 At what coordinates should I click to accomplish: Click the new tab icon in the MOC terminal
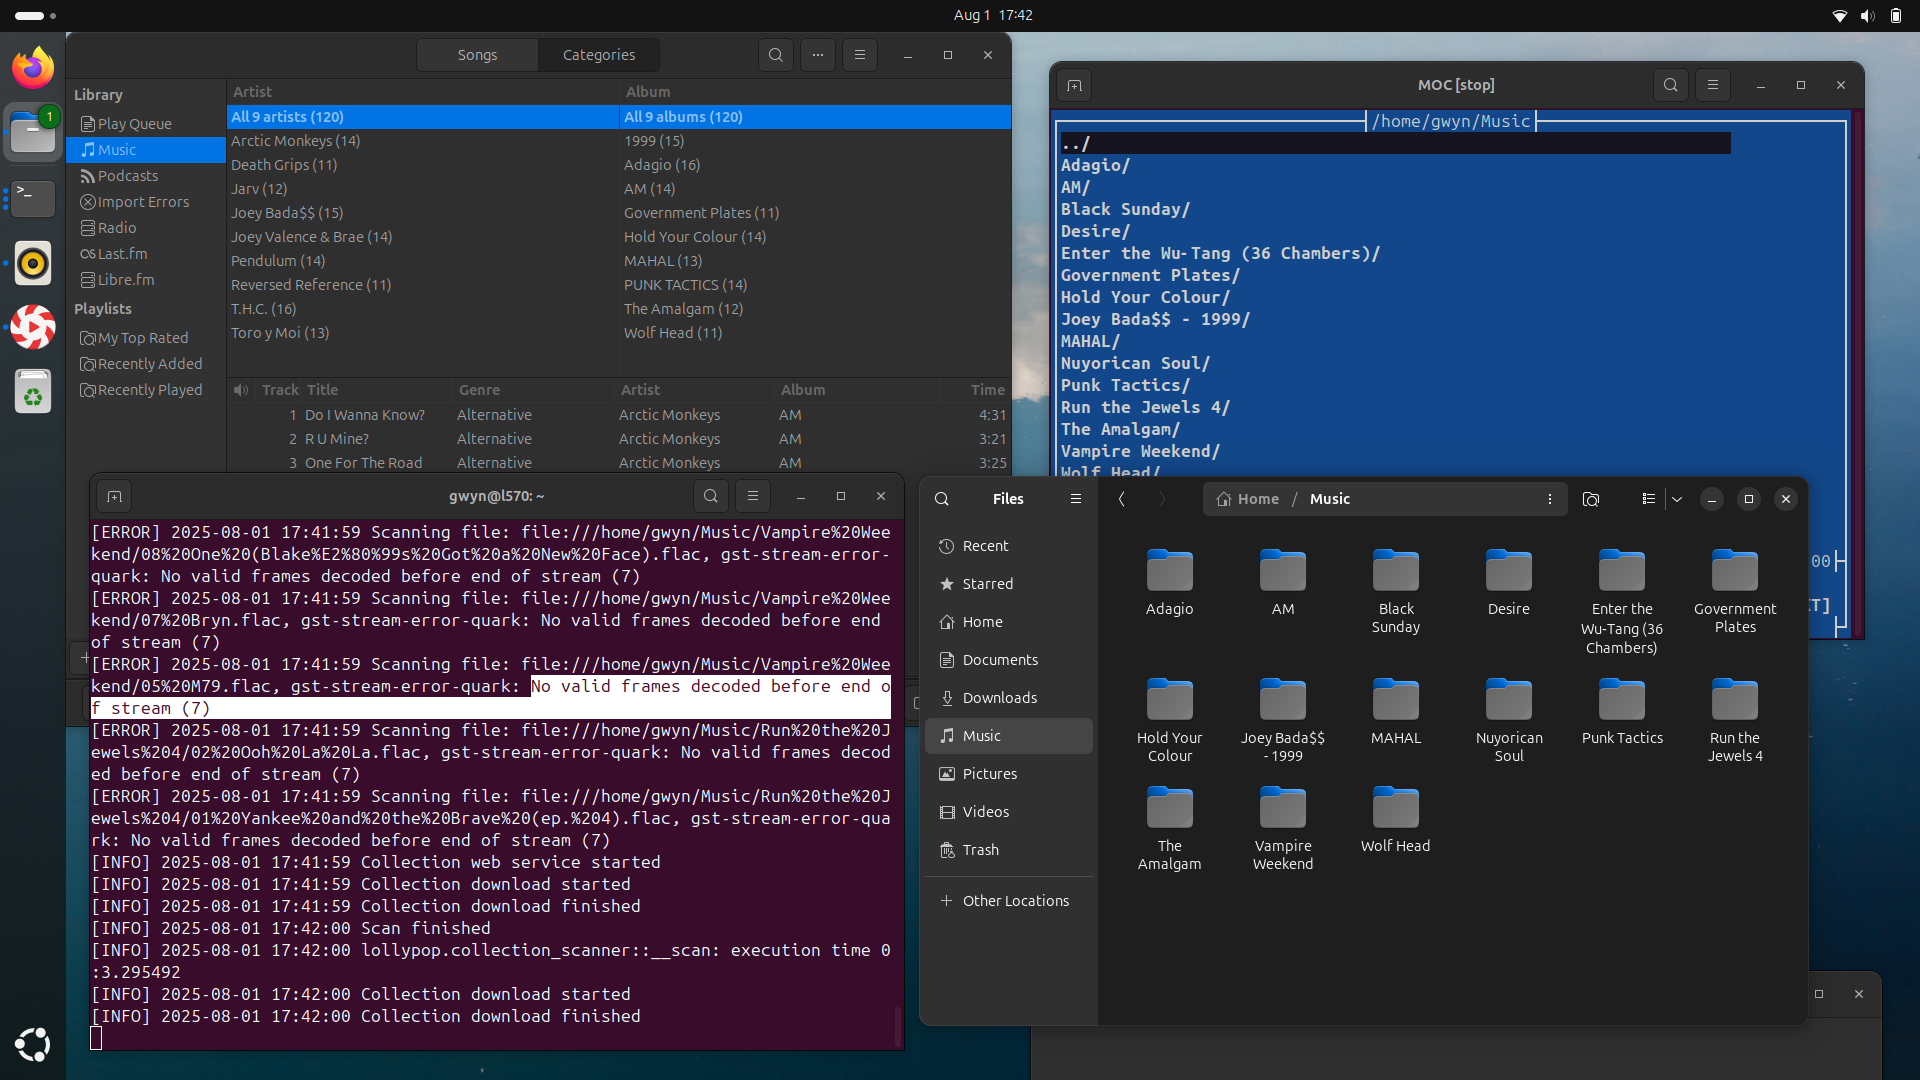point(1074,85)
